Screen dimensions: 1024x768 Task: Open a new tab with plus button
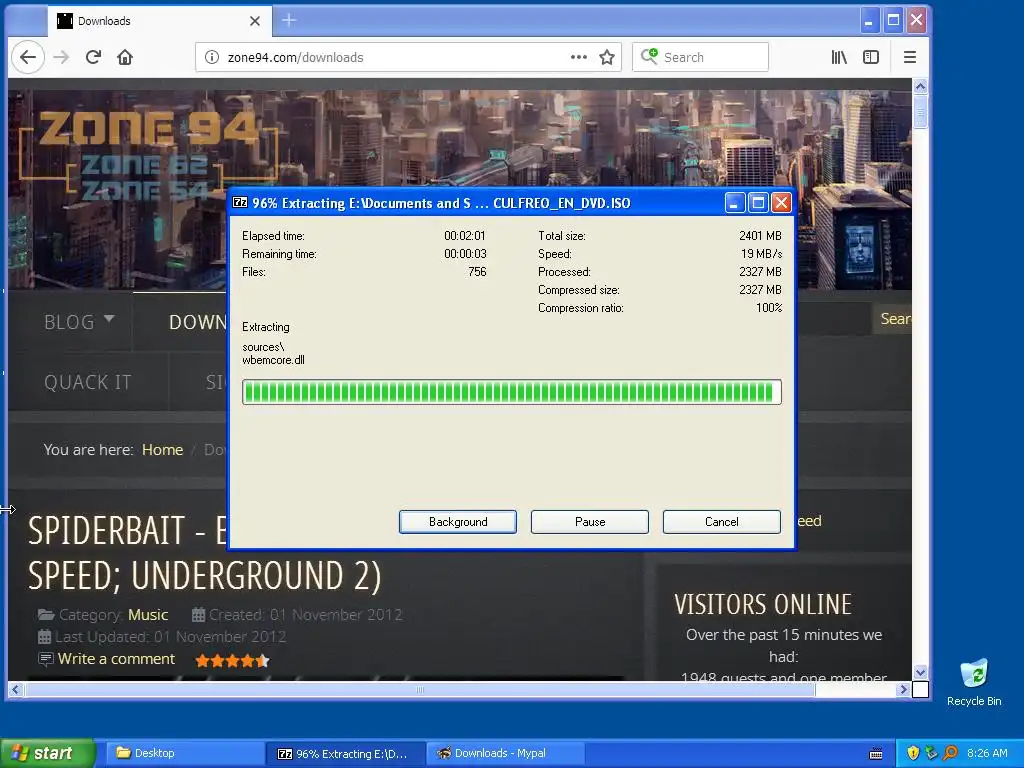(x=289, y=21)
